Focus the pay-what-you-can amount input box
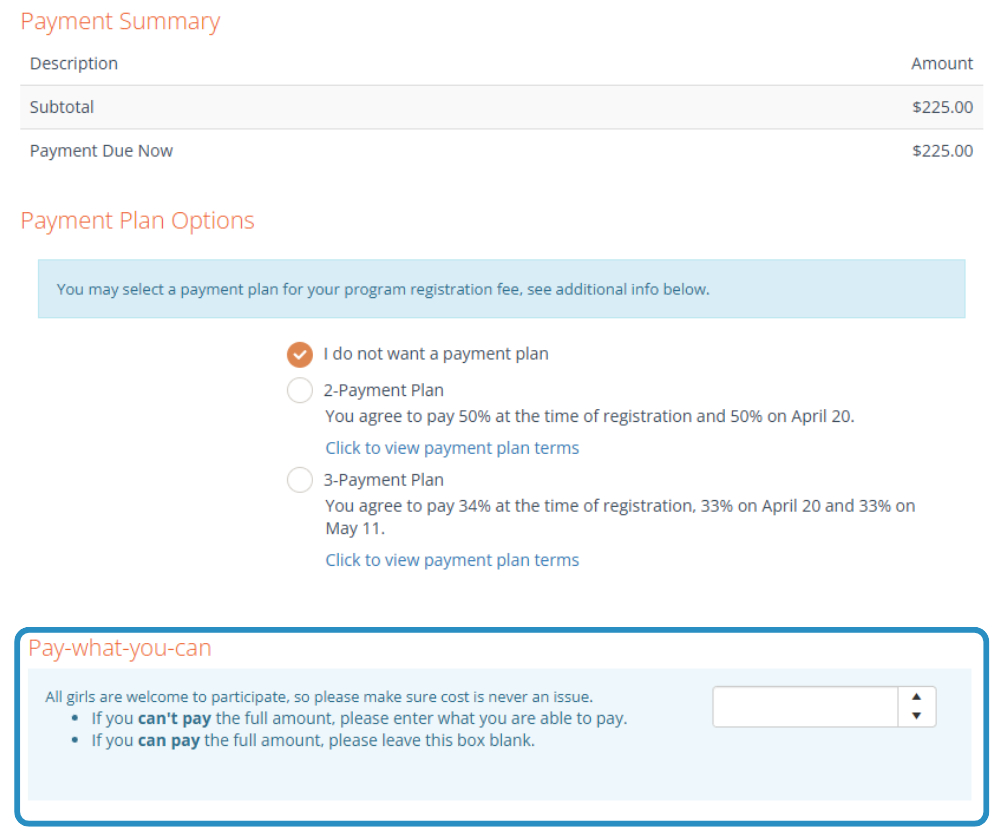1000x833 pixels. coord(806,707)
